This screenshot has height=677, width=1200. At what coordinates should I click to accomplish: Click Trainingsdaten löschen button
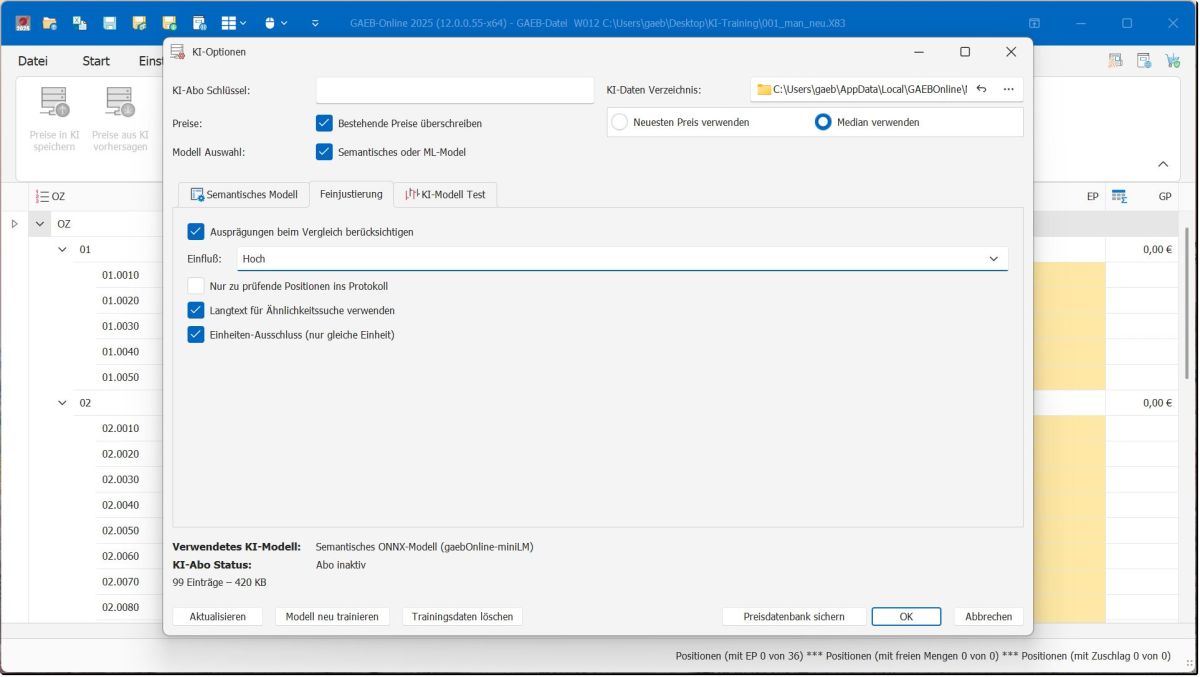(462, 617)
